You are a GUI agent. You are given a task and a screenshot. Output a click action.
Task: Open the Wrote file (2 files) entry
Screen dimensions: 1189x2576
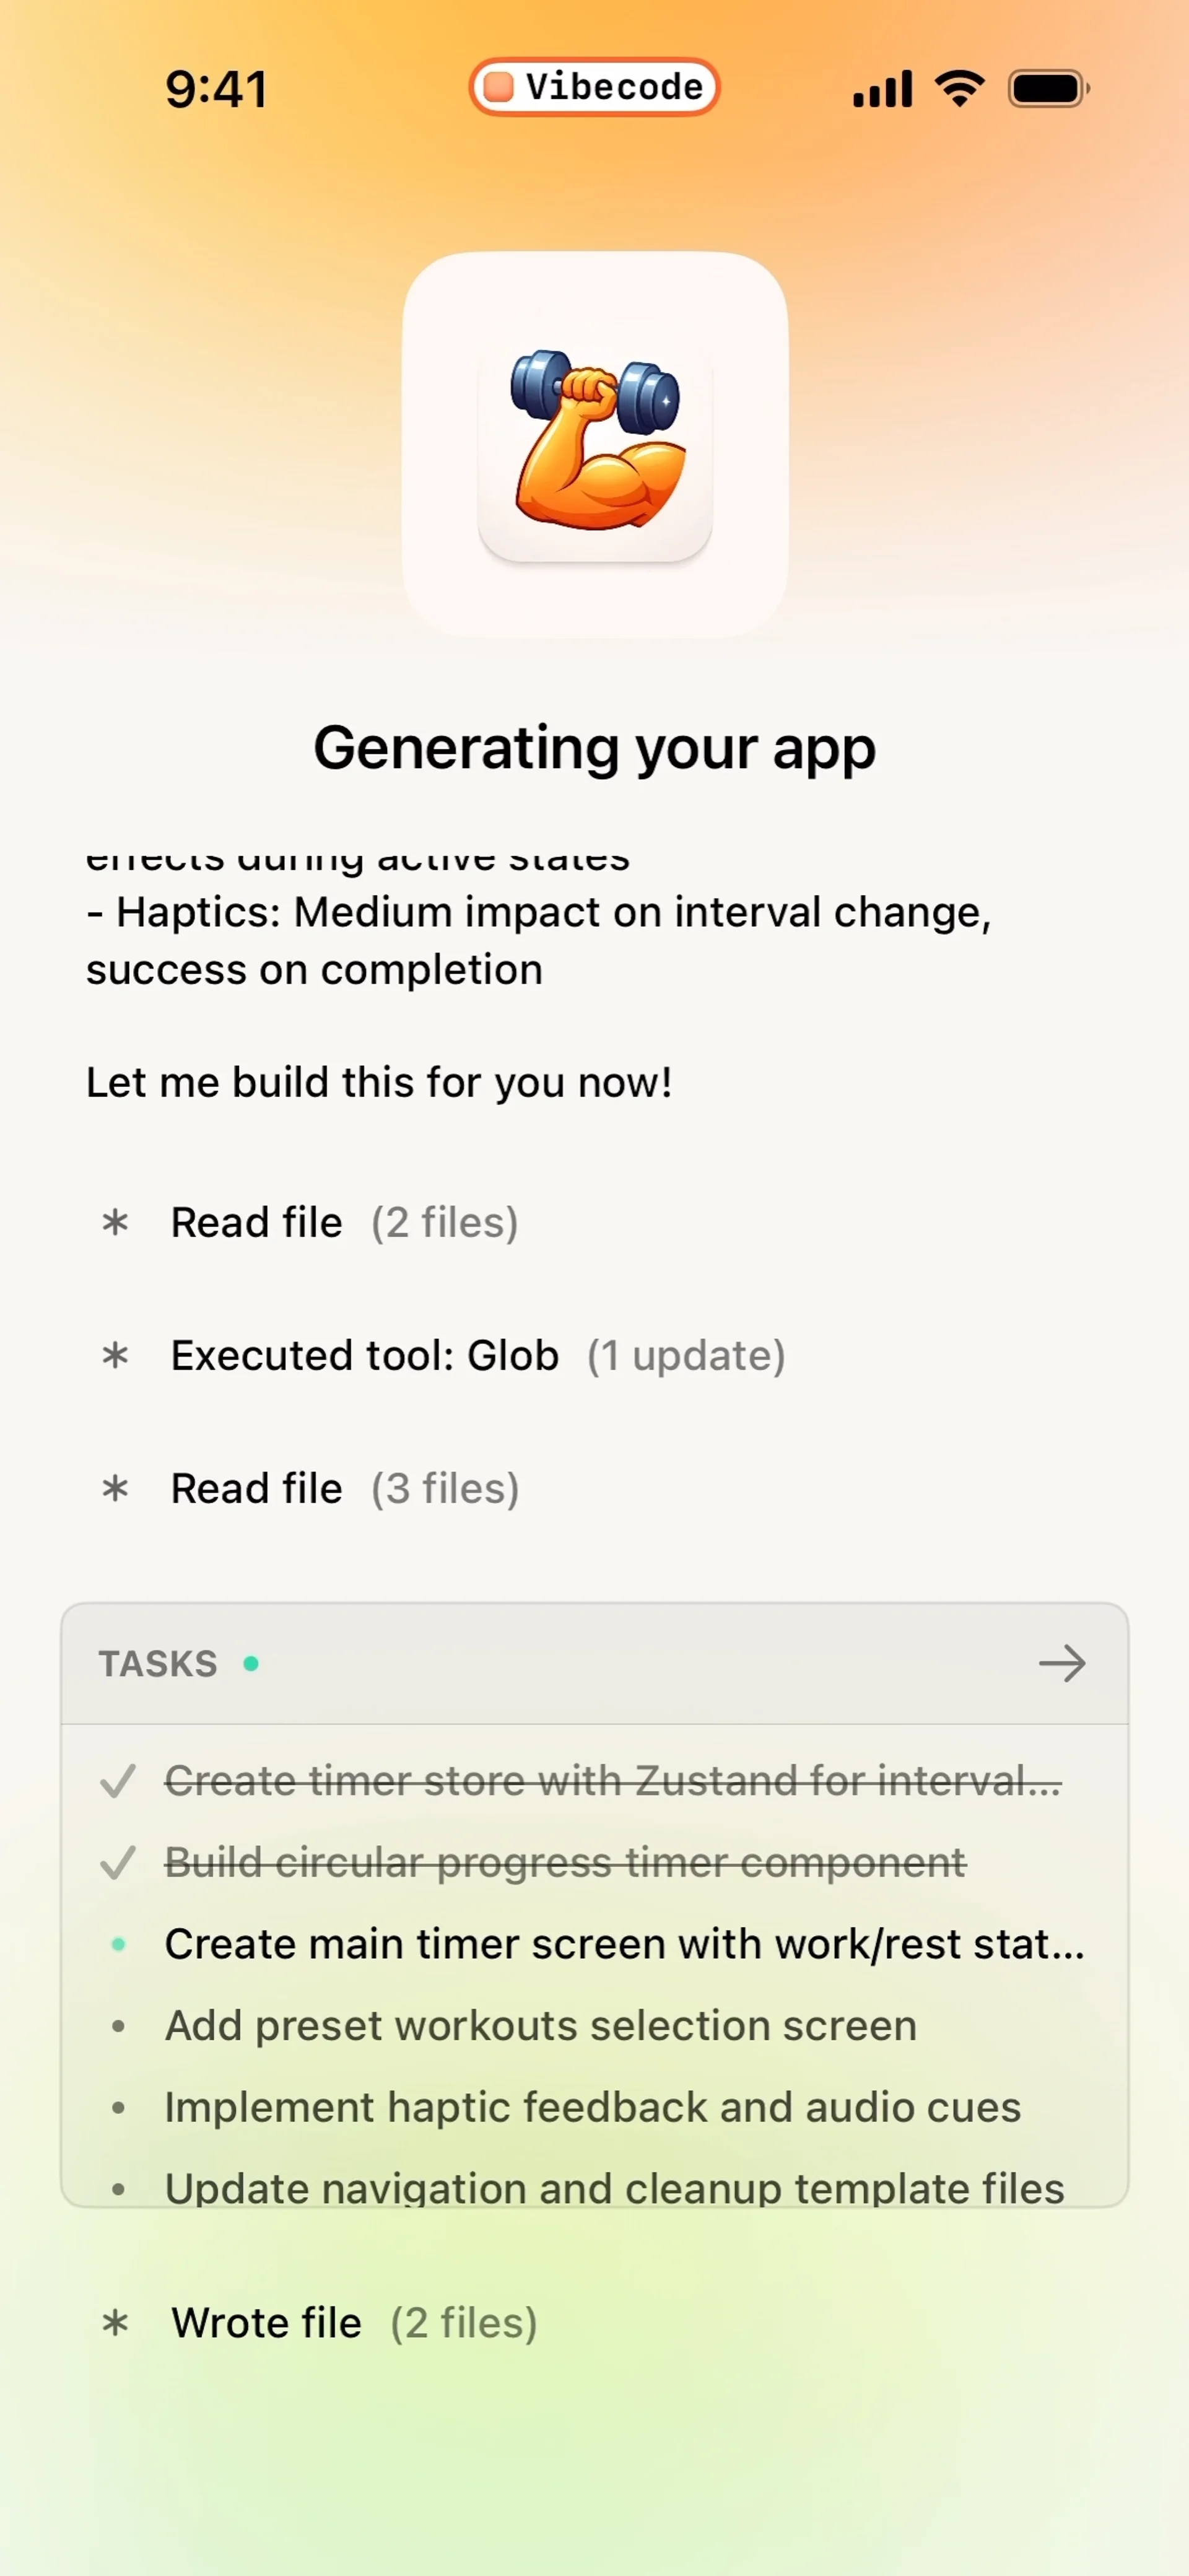coord(353,2322)
